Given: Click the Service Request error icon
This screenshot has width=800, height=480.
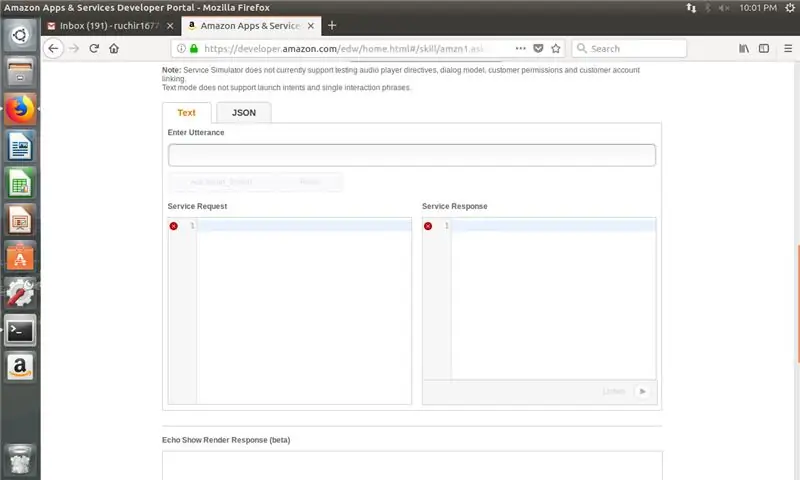Looking at the screenshot, I should (x=173, y=226).
